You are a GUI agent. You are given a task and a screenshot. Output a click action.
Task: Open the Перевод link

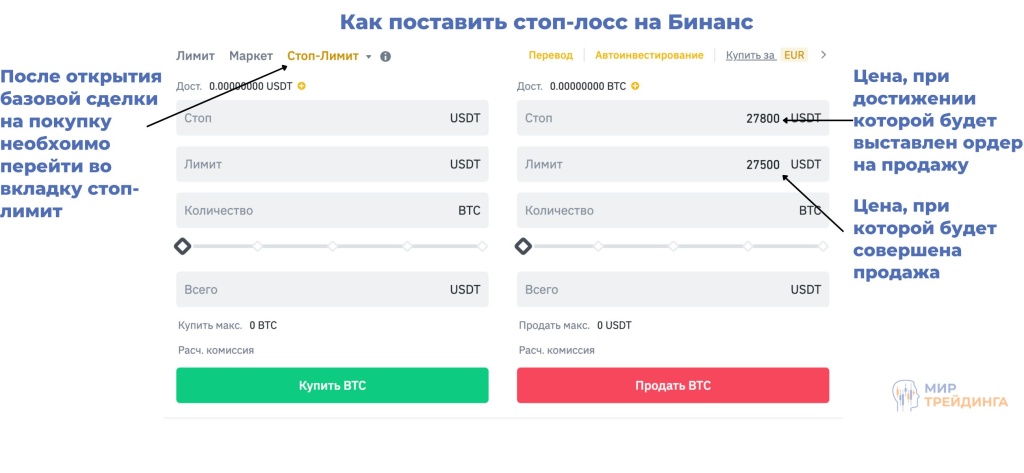coord(550,55)
